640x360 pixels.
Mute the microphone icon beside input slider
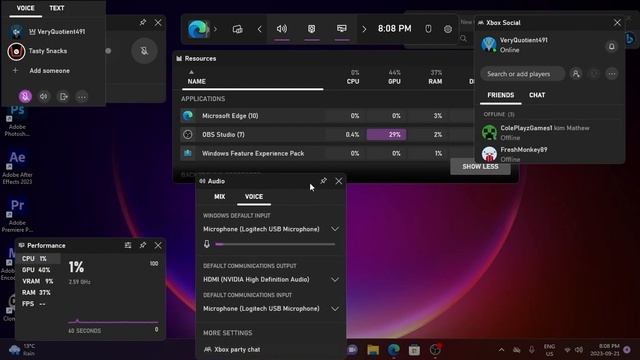coord(207,244)
